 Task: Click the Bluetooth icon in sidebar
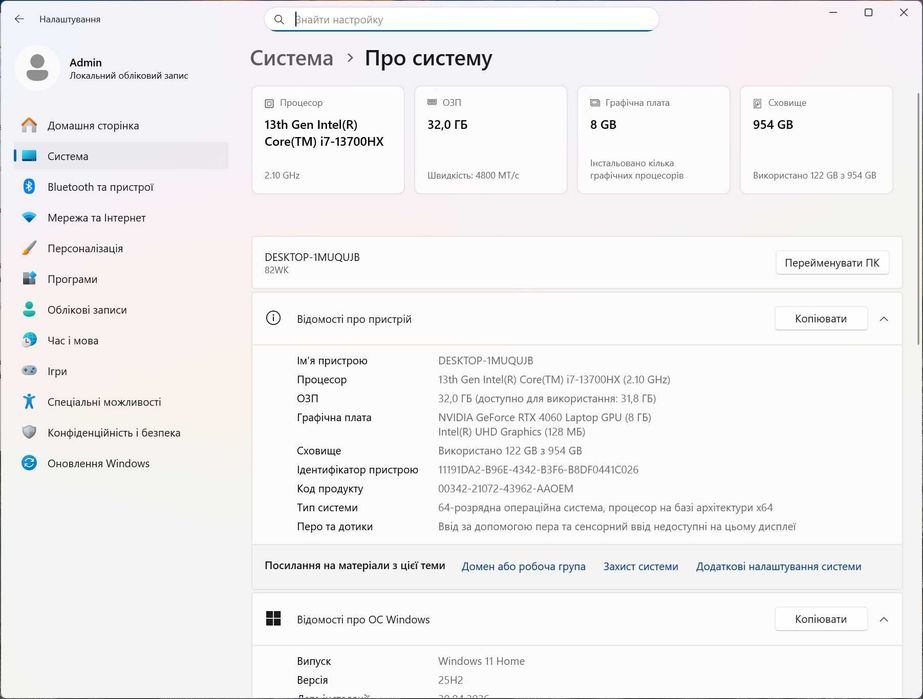point(29,187)
